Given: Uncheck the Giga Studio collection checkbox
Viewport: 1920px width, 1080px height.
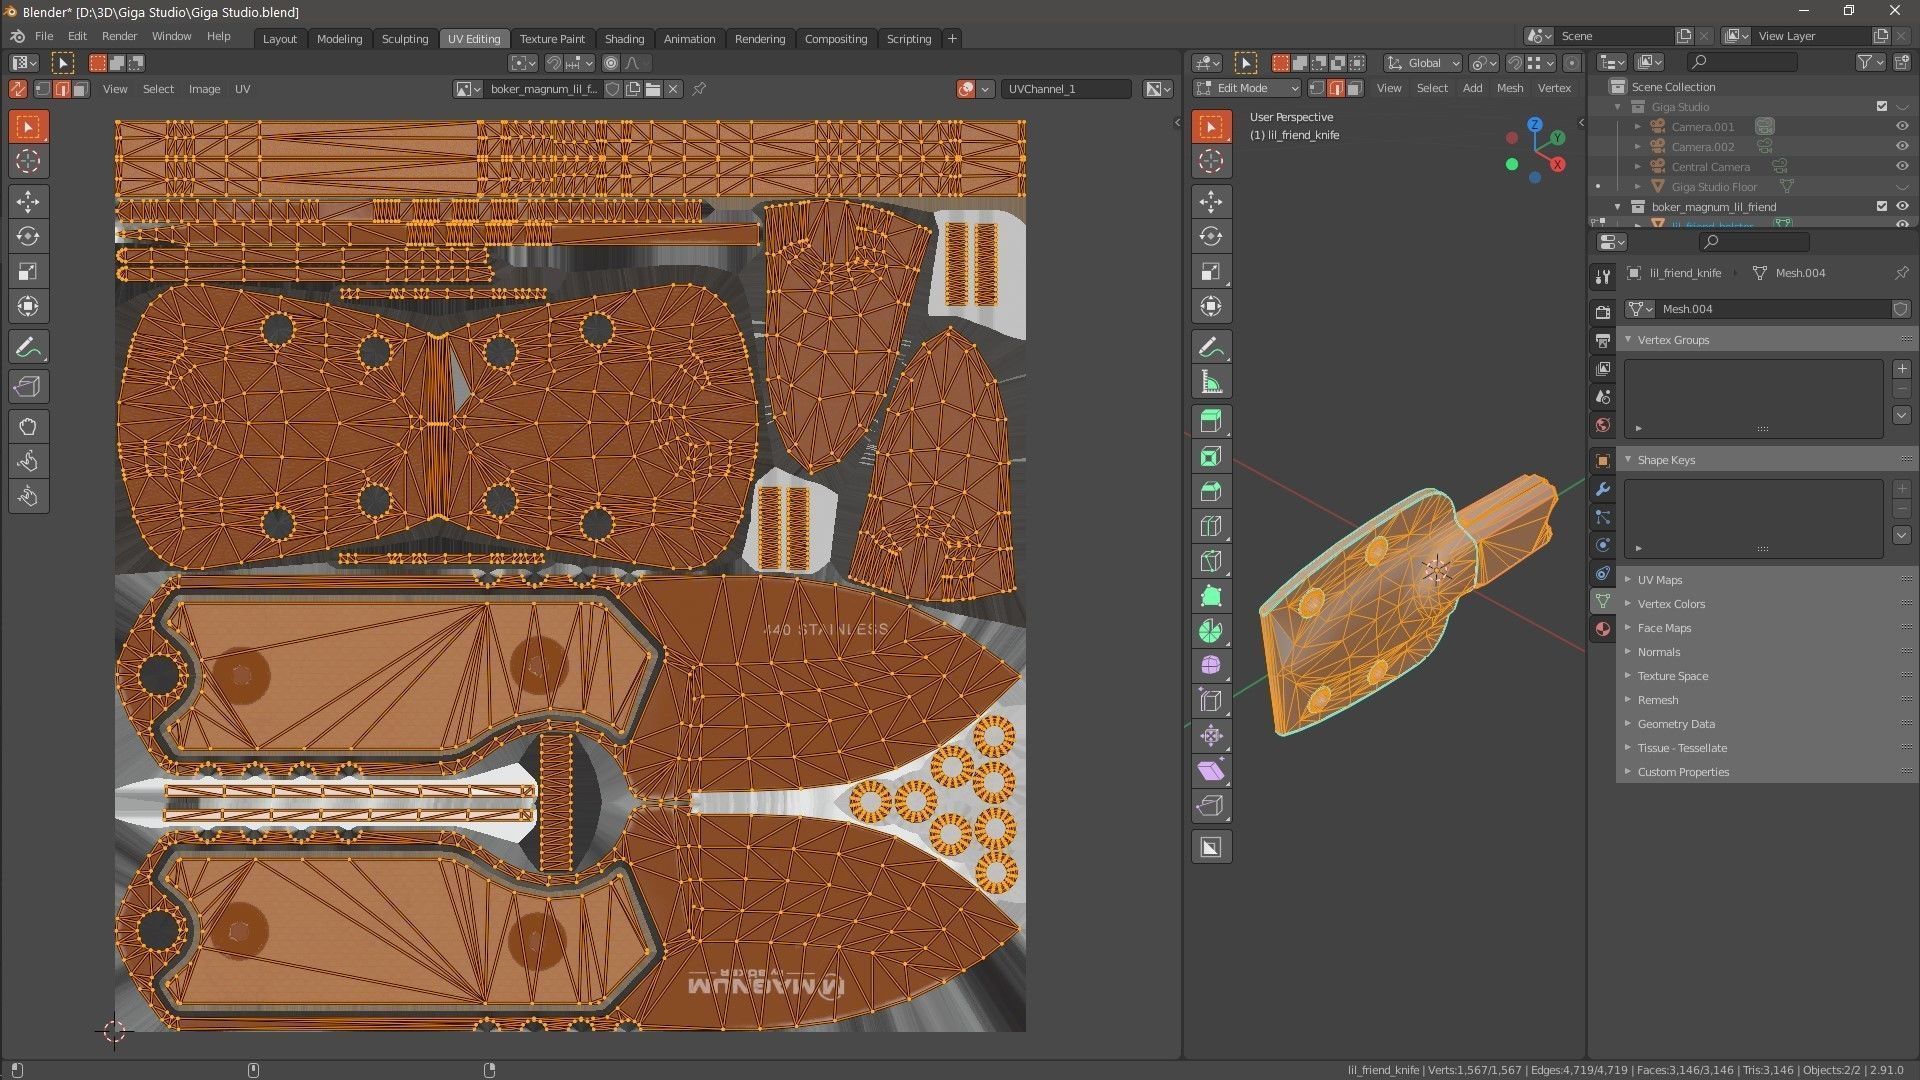Looking at the screenshot, I should point(1882,107).
